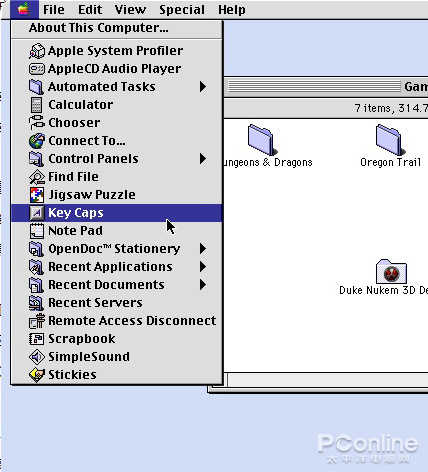The image size is (428, 472).
Task: Click the Note Pad icon
Action: [x=36, y=231]
